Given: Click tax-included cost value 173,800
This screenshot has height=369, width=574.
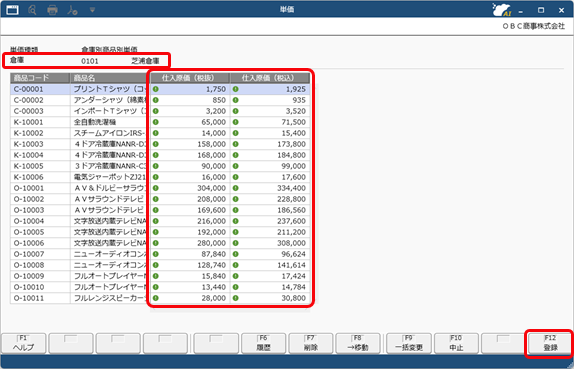Looking at the screenshot, I should point(291,144).
